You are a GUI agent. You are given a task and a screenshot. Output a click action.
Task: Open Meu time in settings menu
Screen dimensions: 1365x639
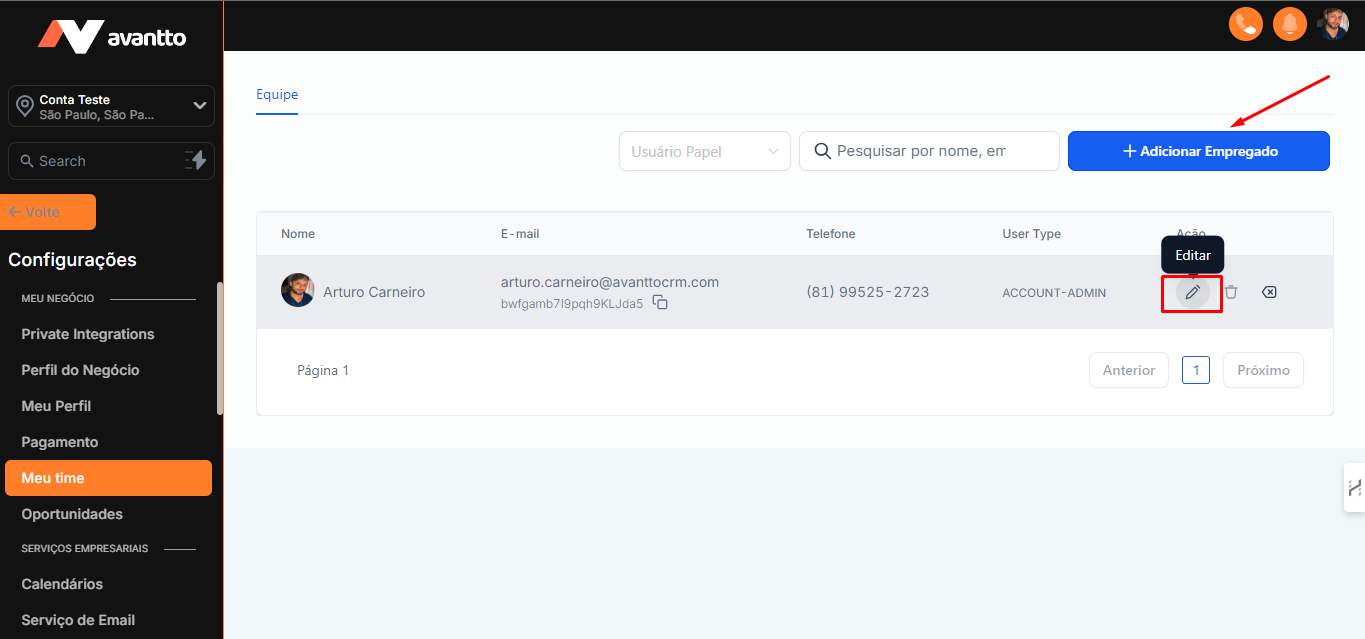pyautogui.click(x=108, y=478)
